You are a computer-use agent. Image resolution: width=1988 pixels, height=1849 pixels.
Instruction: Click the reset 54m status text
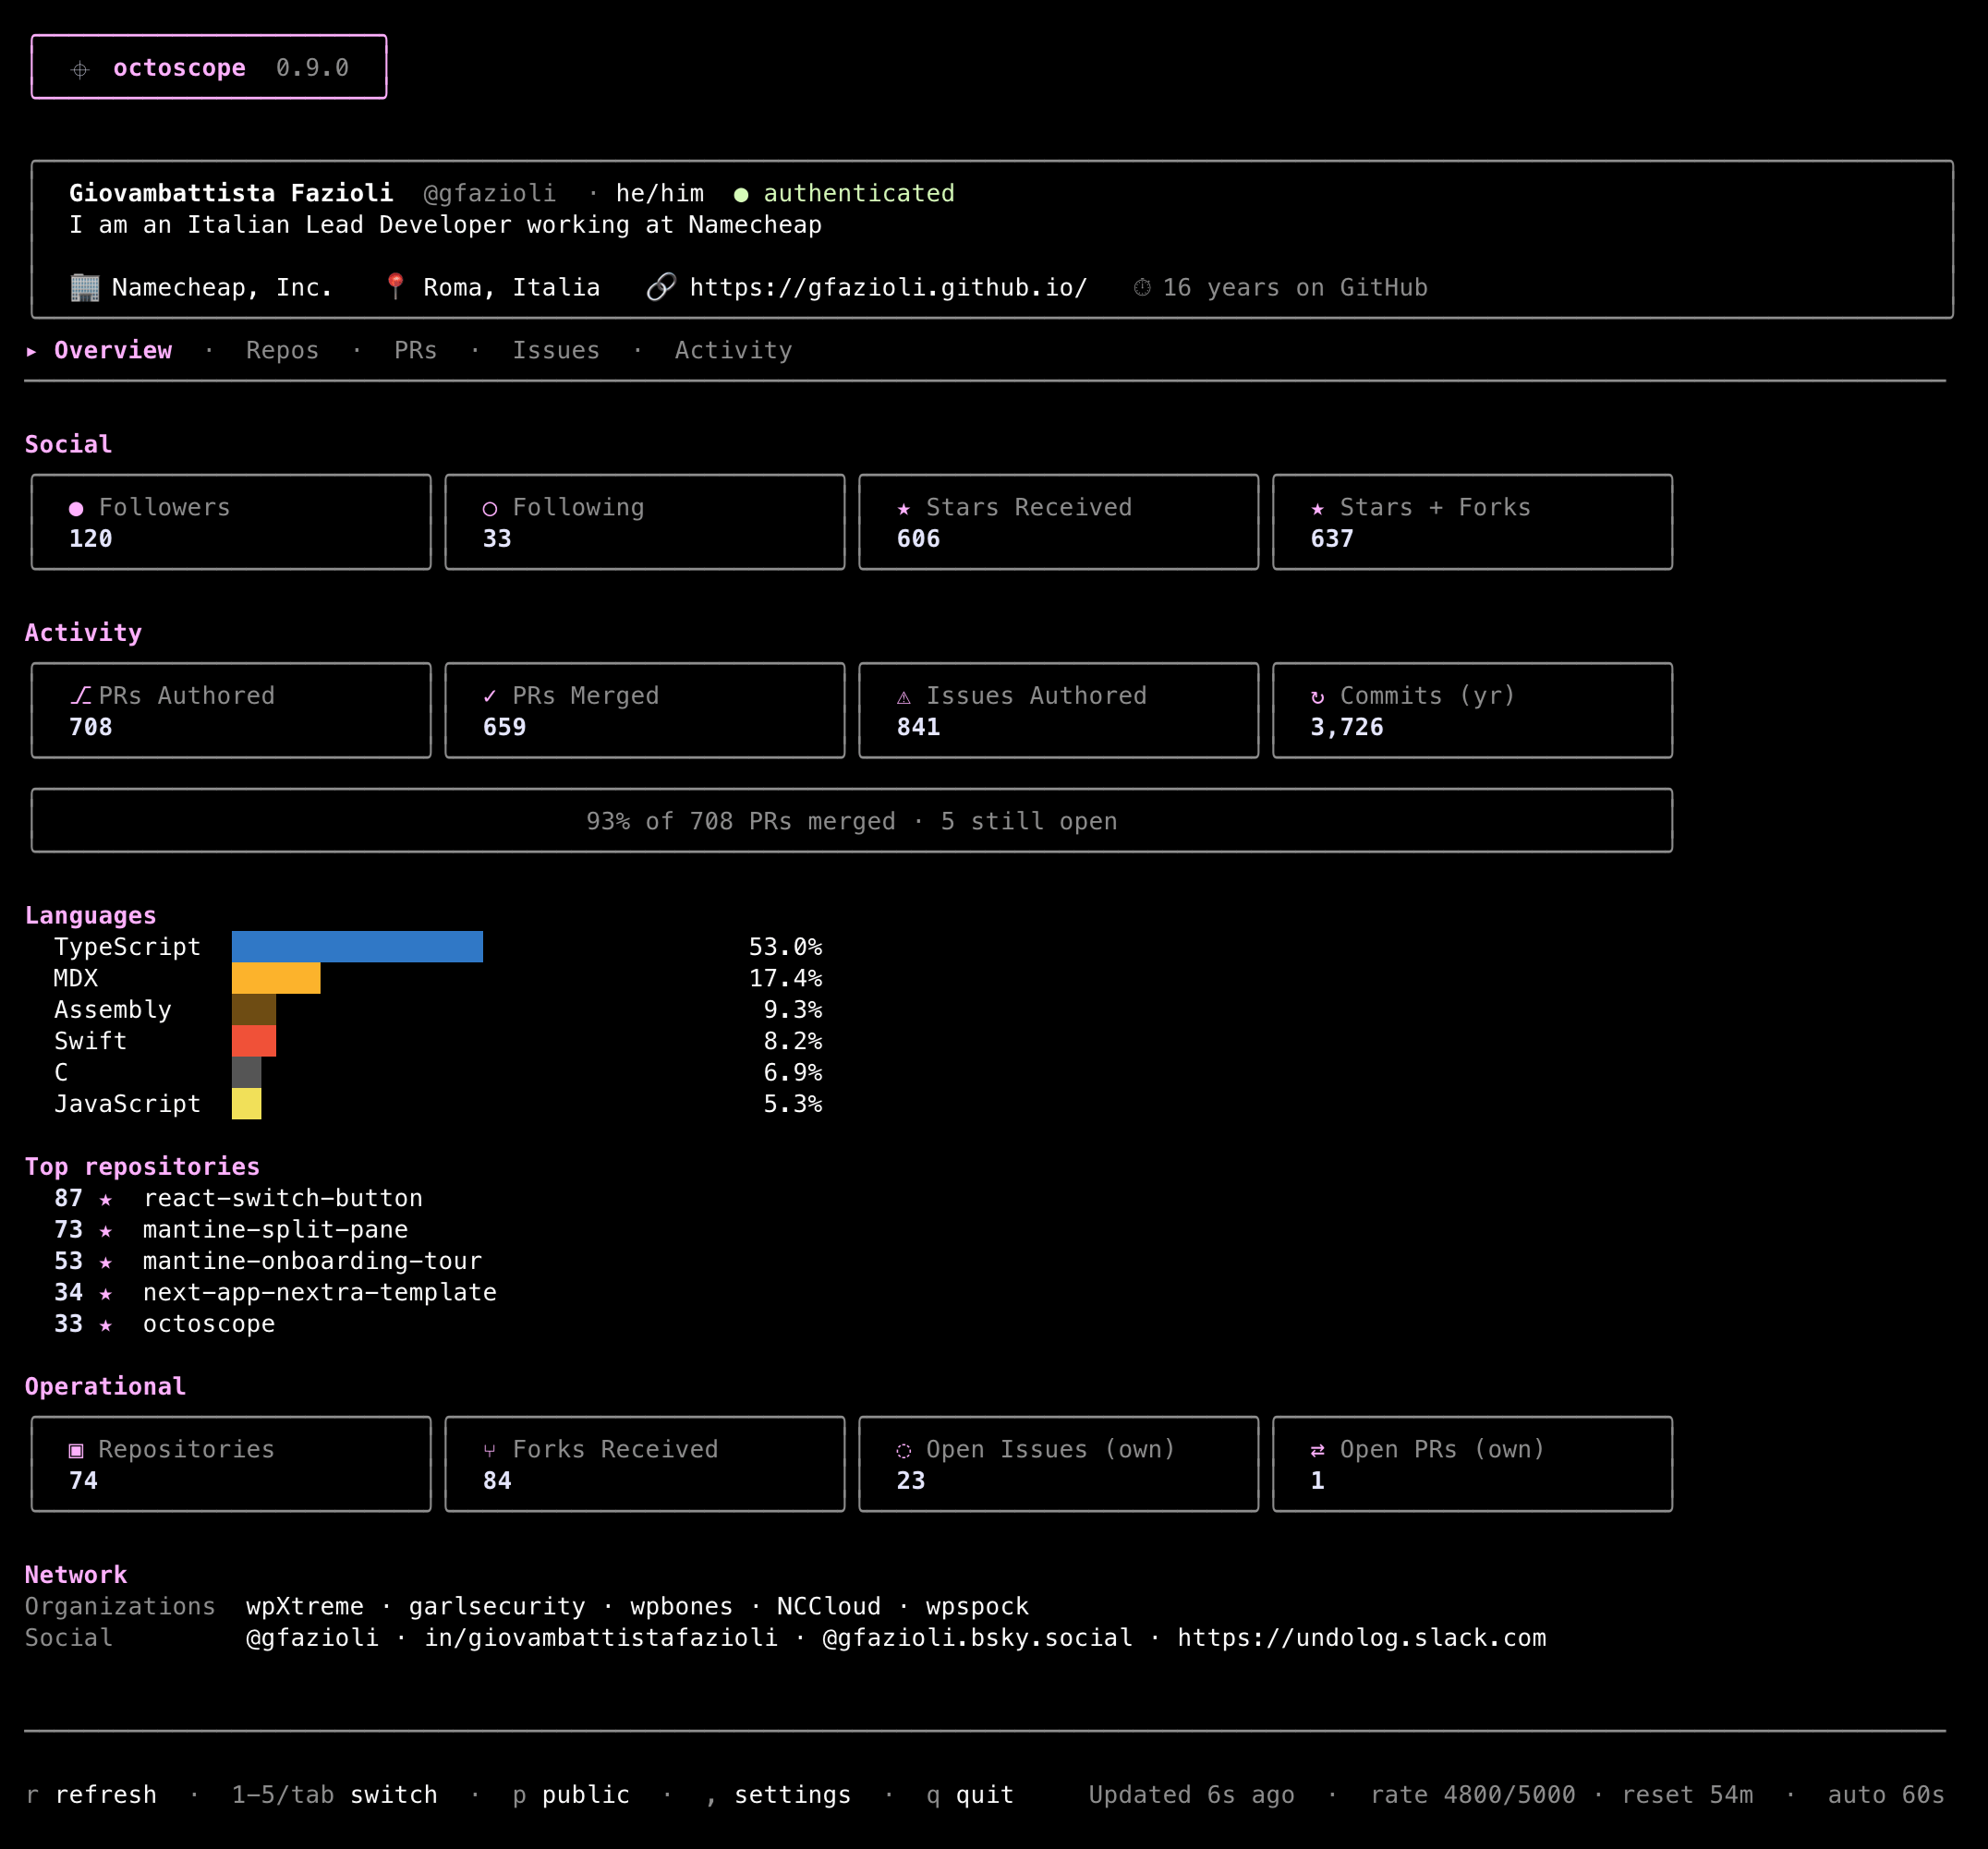(1688, 1795)
